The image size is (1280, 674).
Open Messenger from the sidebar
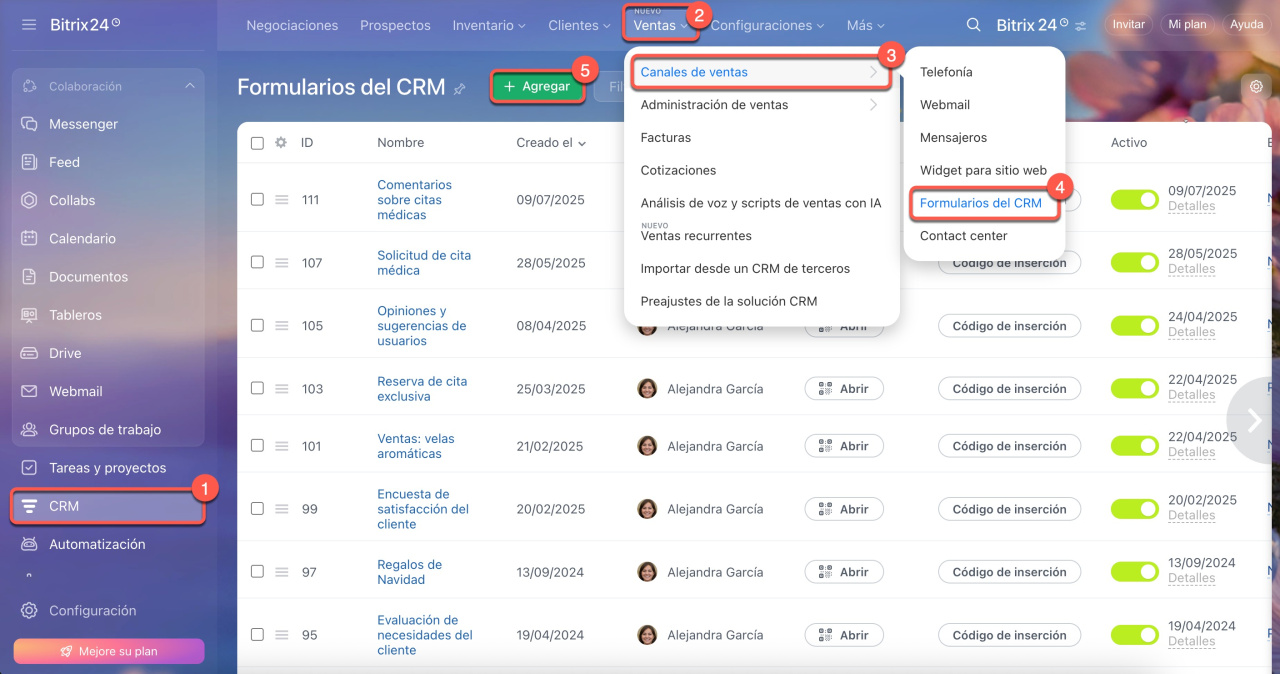(83, 124)
